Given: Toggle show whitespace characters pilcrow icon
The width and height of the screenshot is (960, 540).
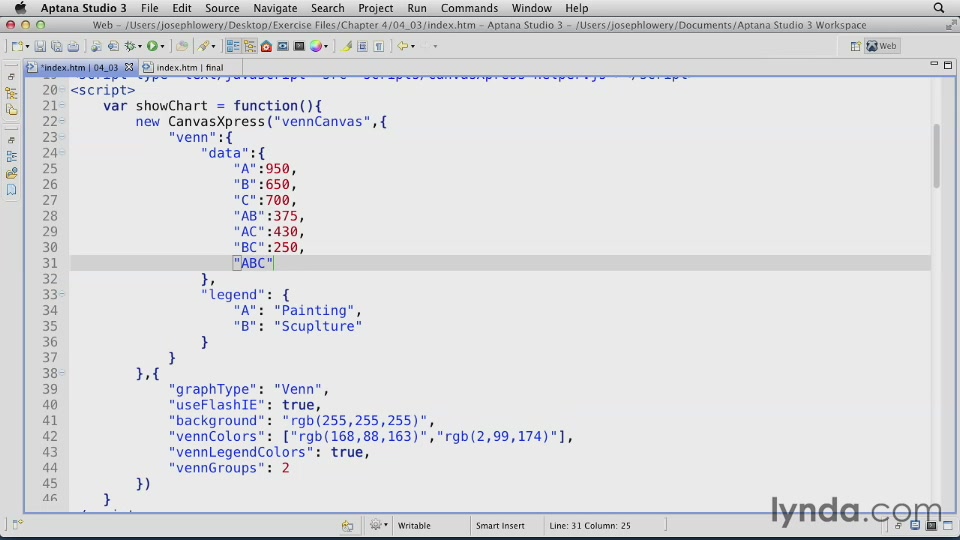Looking at the screenshot, I should 379,46.
